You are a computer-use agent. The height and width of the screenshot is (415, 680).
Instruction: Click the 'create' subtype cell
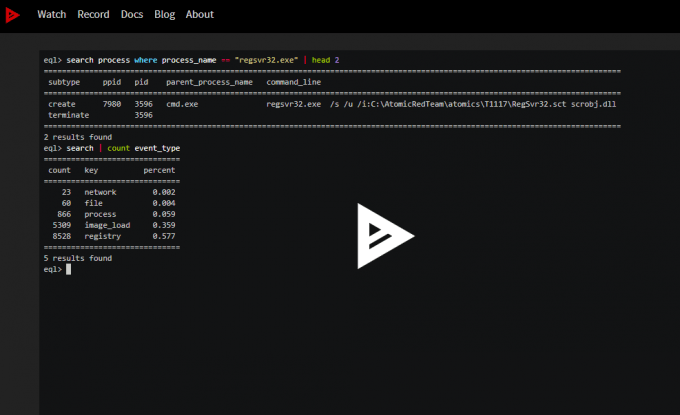coord(62,104)
